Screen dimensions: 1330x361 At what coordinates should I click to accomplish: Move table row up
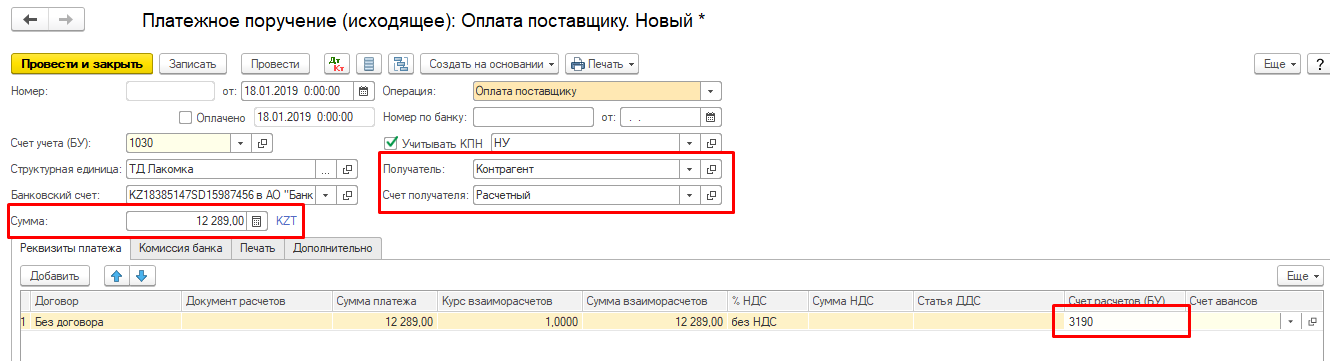point(118,275)
